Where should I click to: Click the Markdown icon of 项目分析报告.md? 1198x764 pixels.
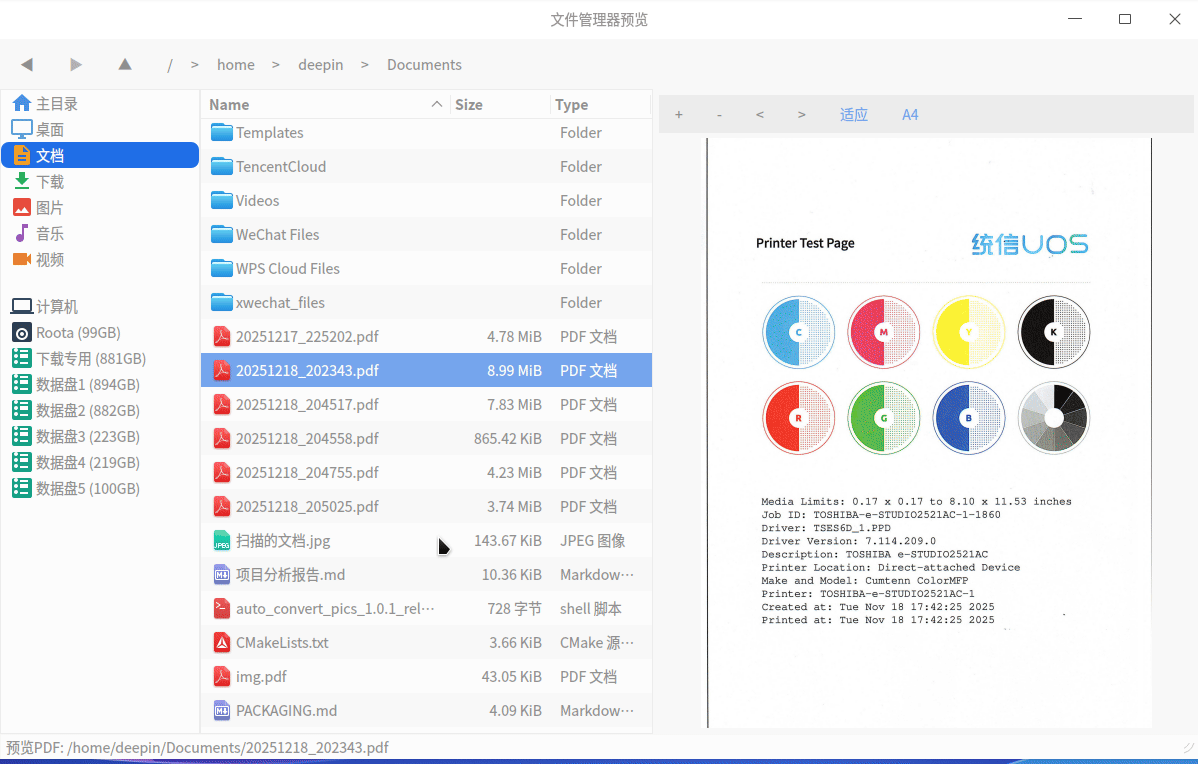point(222,575)
